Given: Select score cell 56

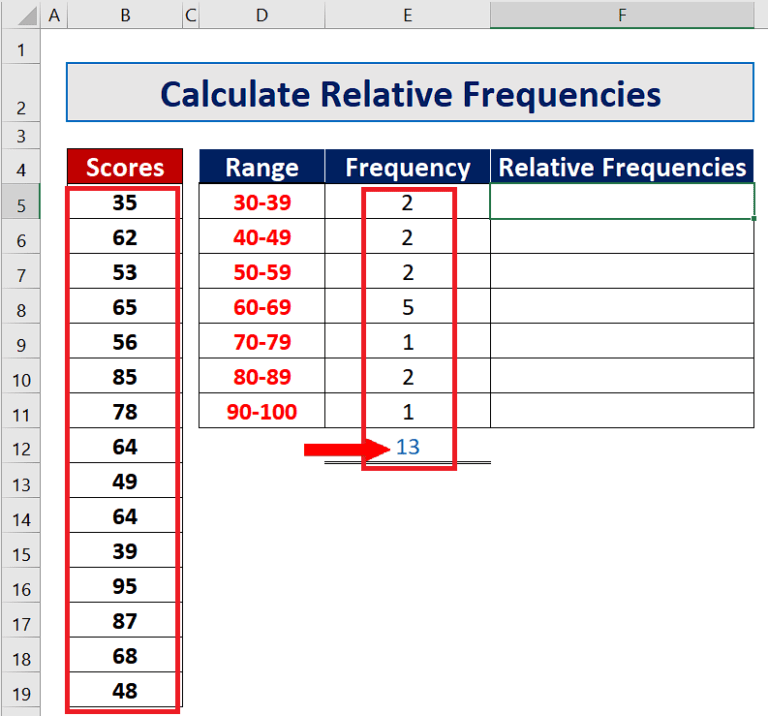Looking at the screenshot, I should click(x=125, y=341).
